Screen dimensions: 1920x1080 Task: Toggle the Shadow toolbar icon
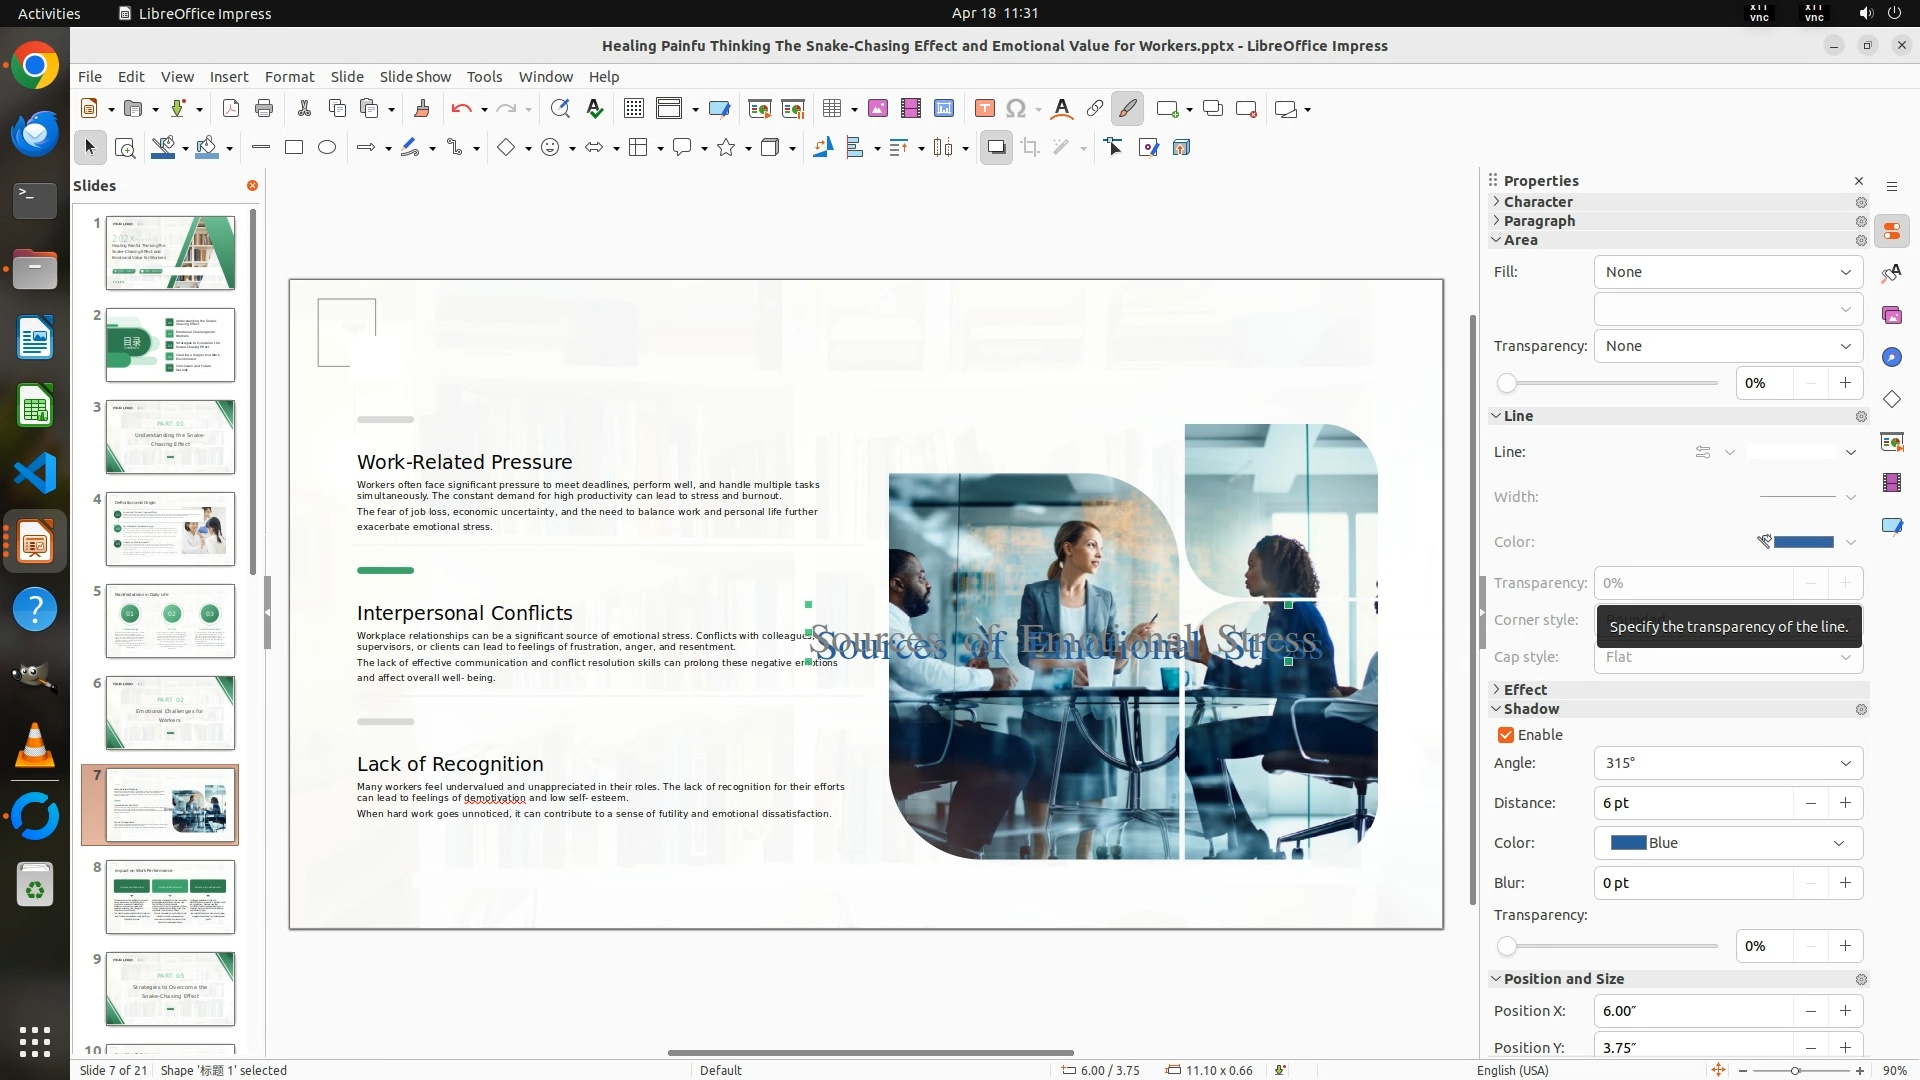point(996,148)
